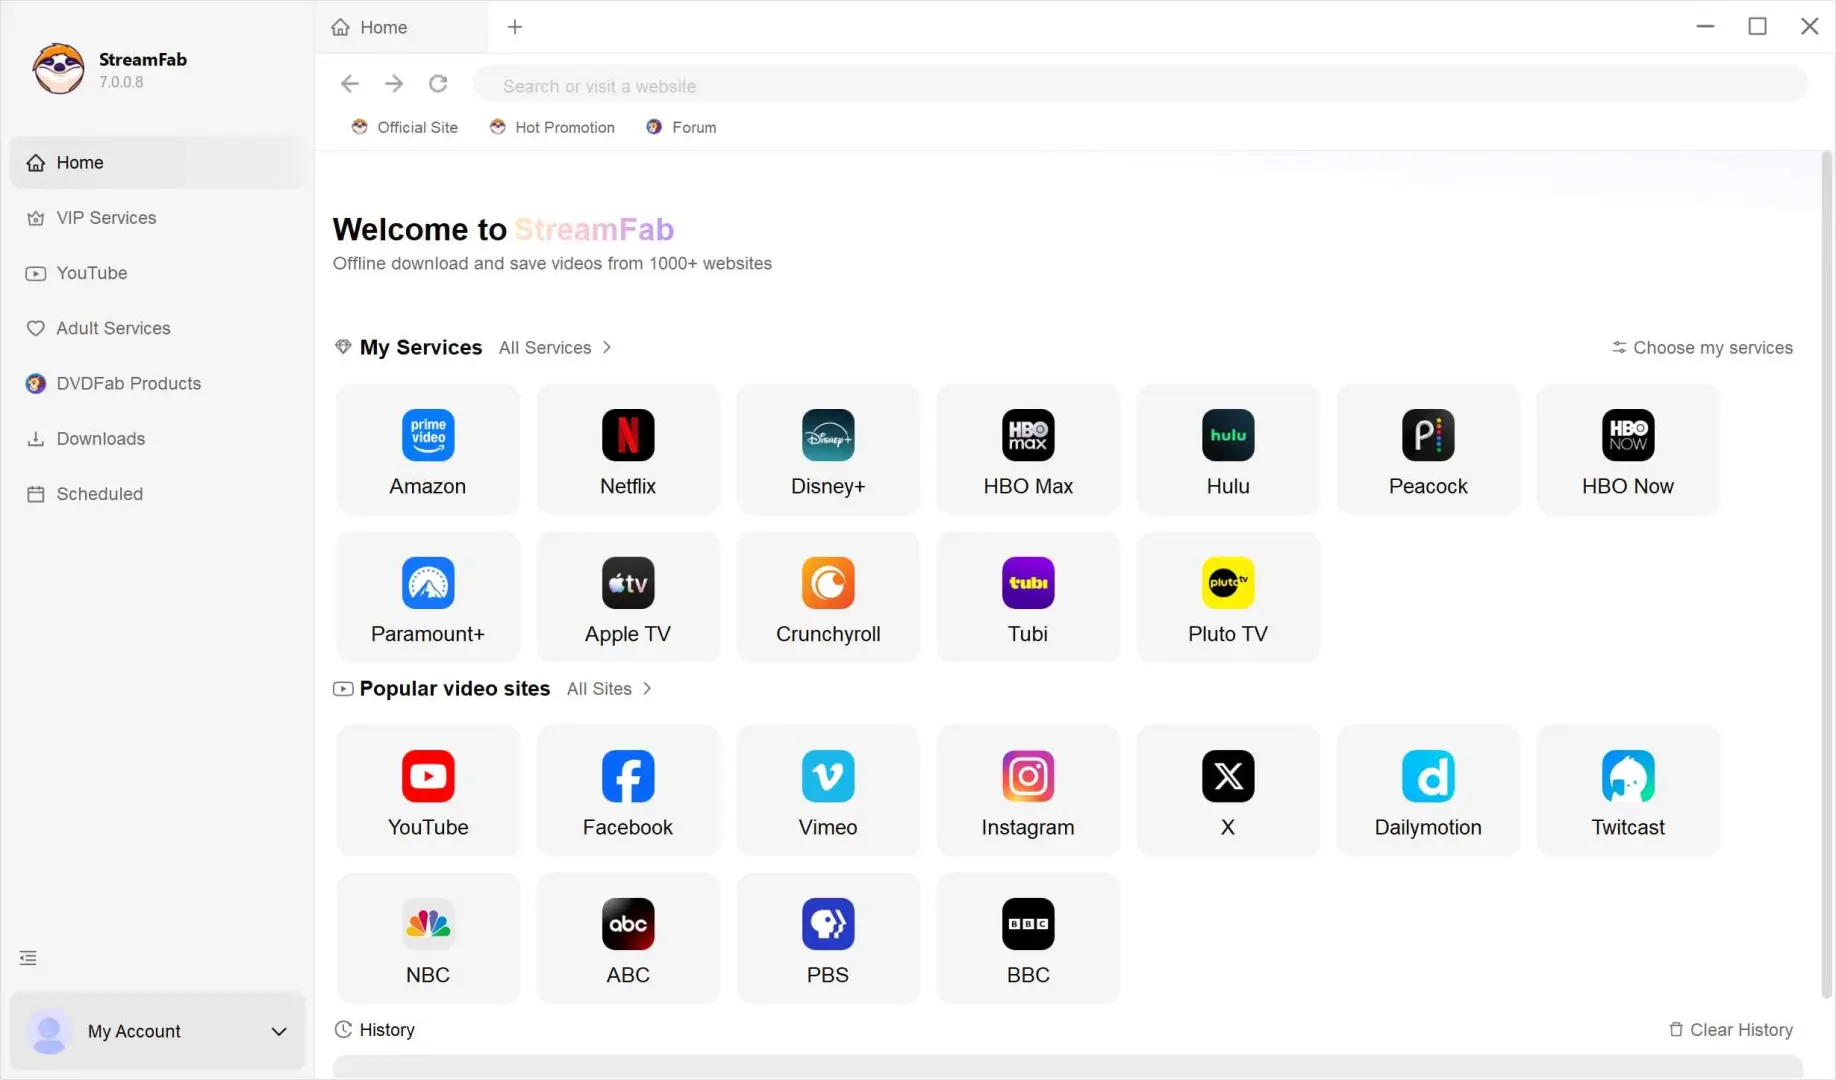
Task: Click the search or visit website field
Action: (1140, 86)
